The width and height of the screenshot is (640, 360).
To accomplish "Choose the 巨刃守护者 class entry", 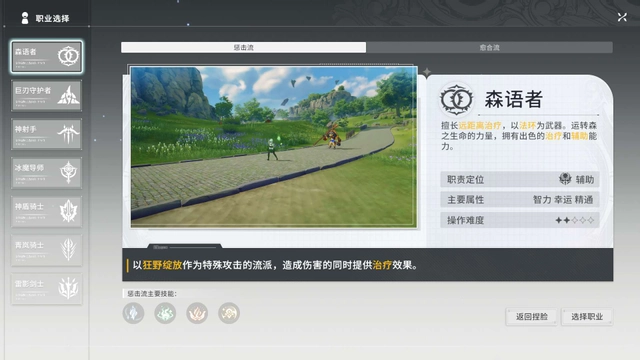I will (x=47, y=96).
